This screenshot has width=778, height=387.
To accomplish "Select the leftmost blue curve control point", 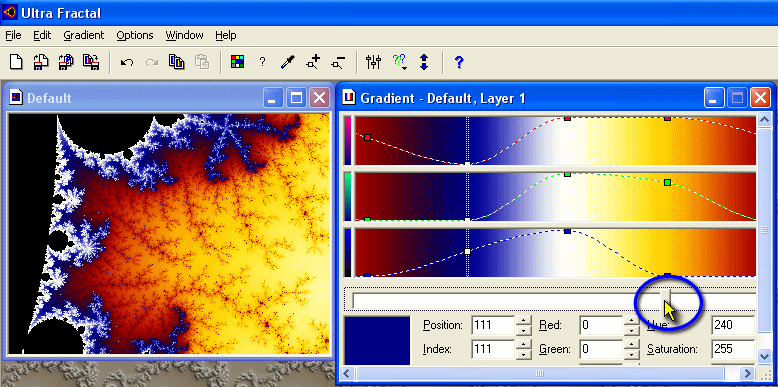I will click(x=367, y=275).
